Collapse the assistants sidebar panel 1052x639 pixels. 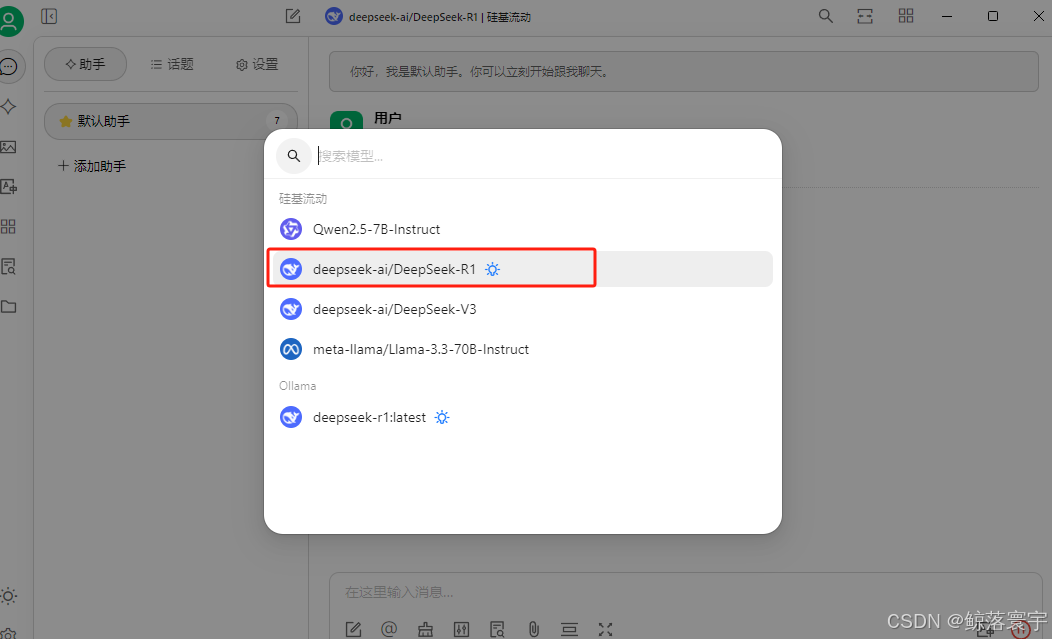point(48,16)
